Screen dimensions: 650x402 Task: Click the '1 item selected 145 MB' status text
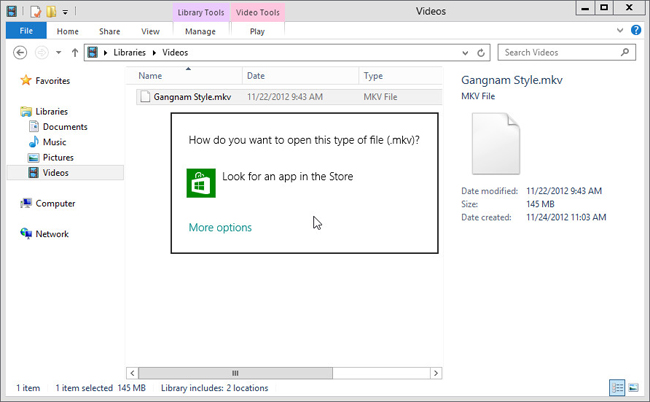click(x=101, y=388)
